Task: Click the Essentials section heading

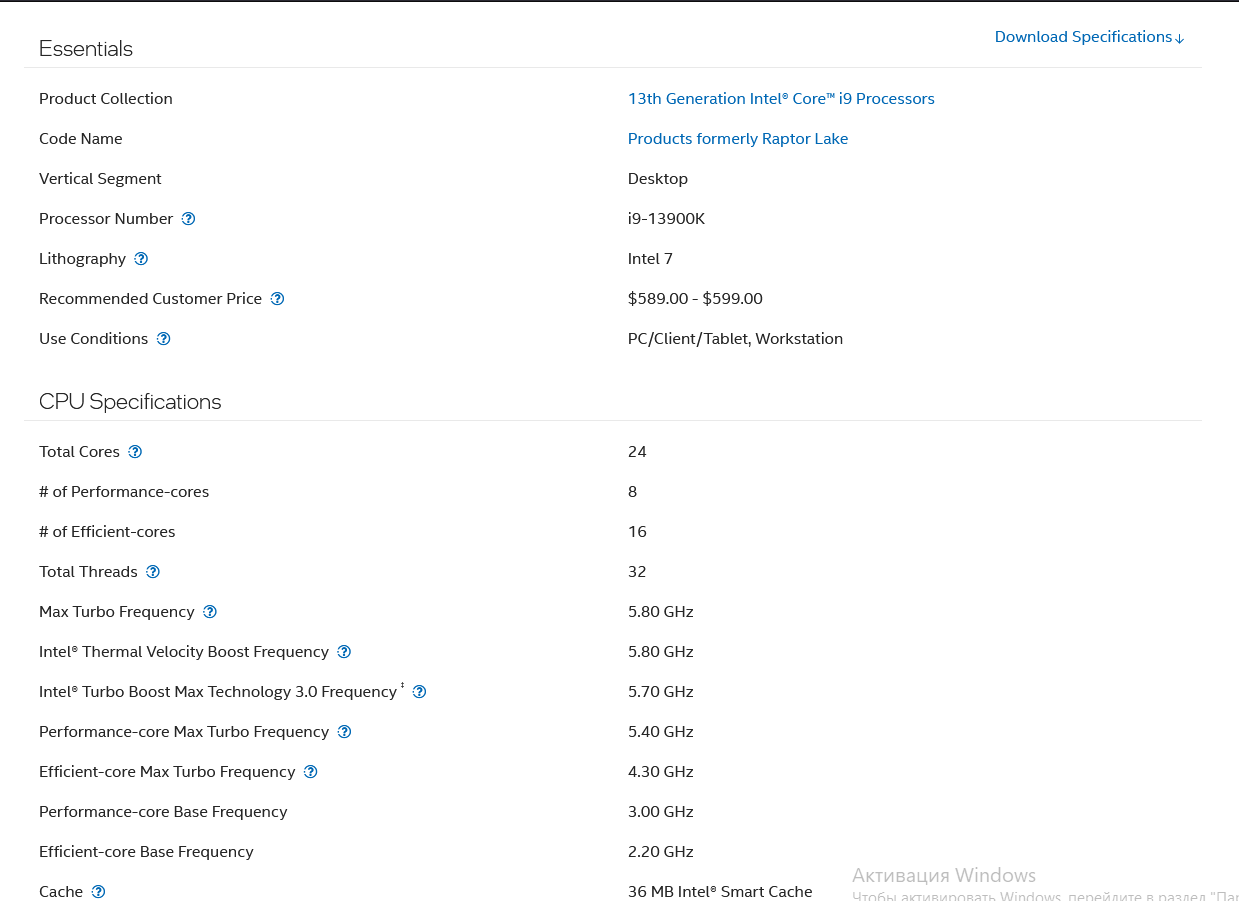Action: pyautogui.click(x=86, y=49)
